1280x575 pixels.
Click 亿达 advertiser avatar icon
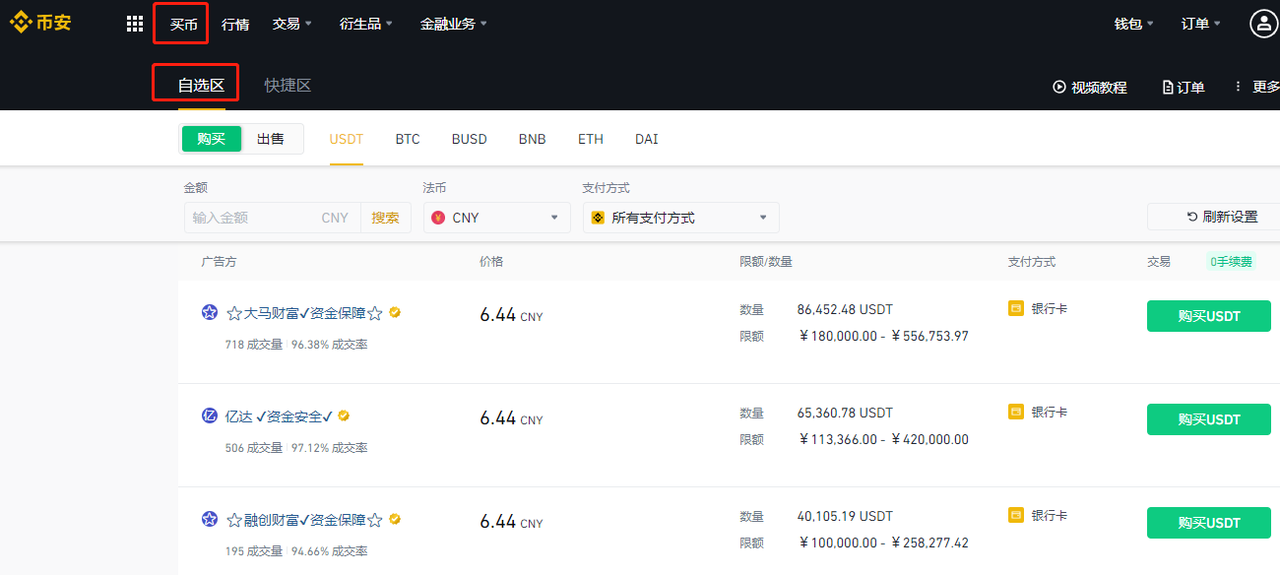[210, 416]
